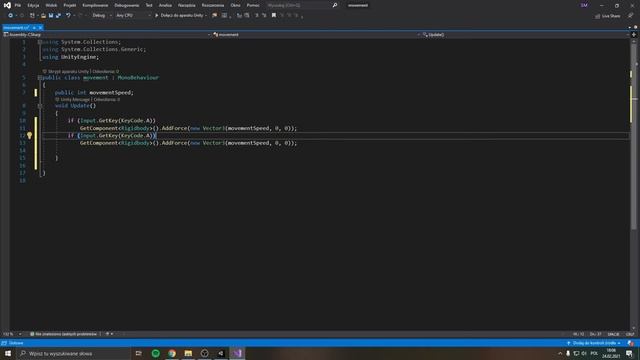Open Spotify from the taskbar

tap(156, 353)
